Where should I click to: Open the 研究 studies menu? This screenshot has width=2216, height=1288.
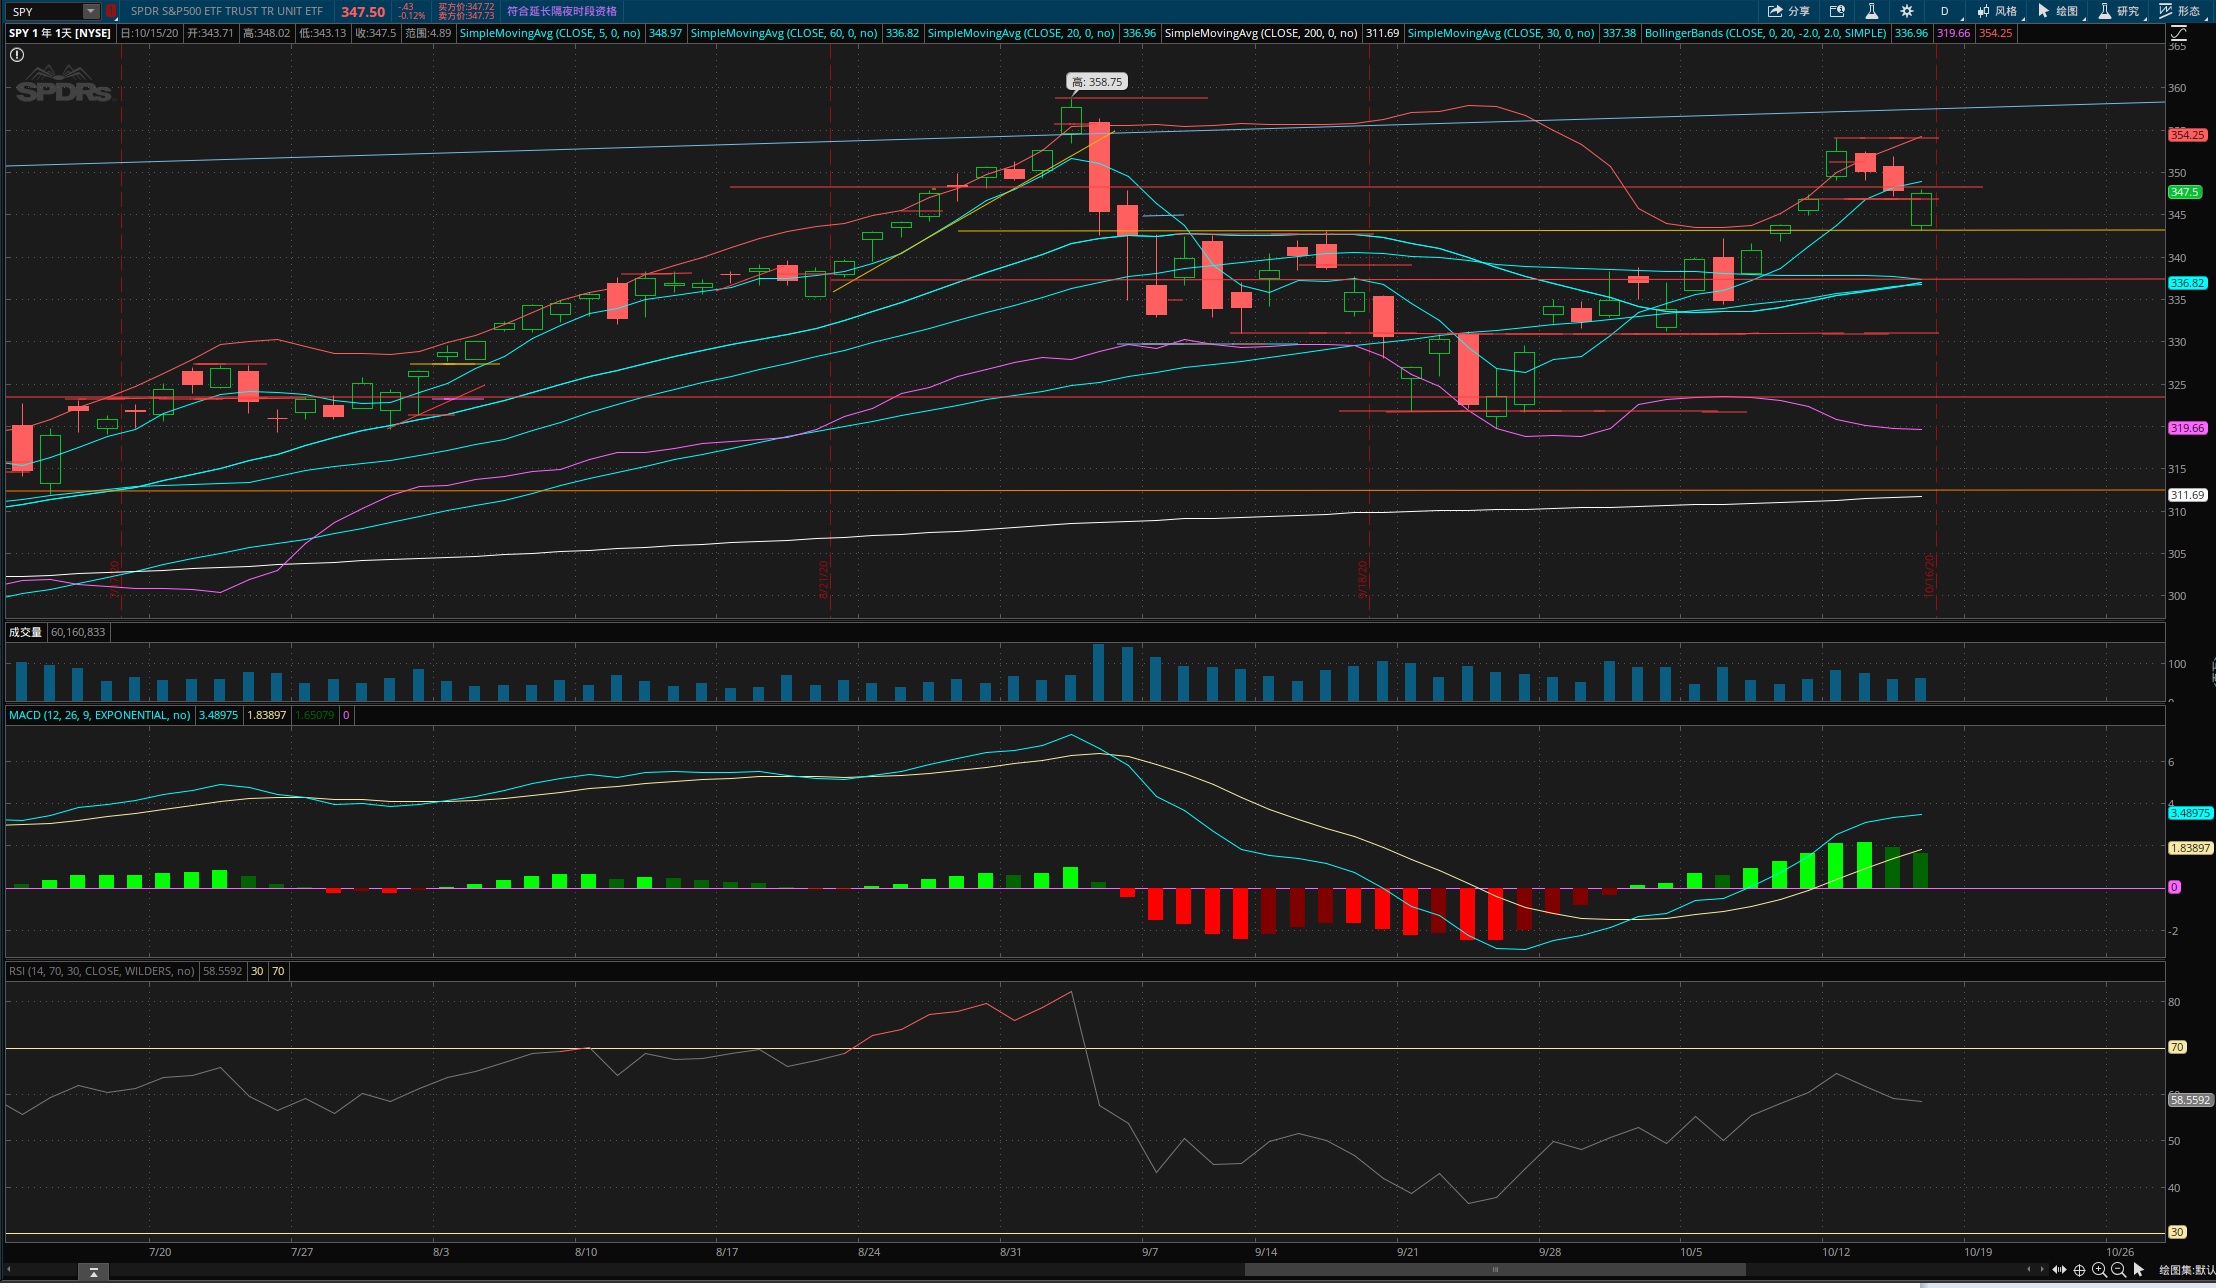tap(2120, 11)
